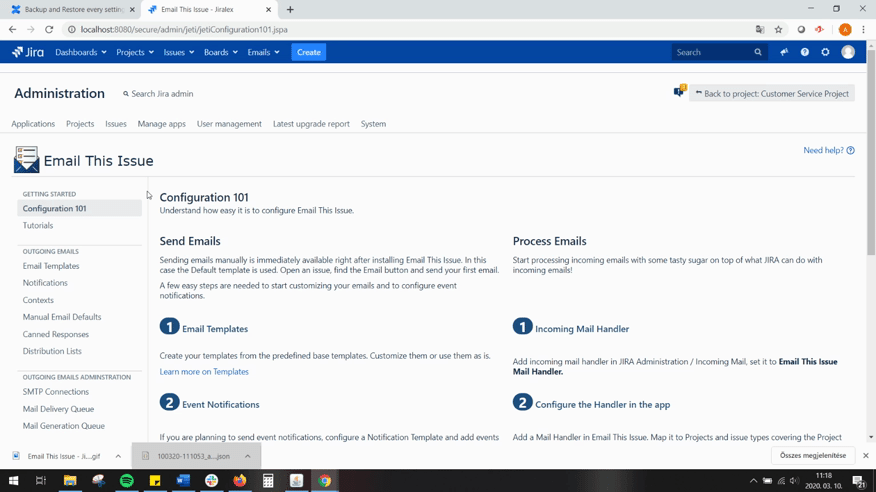Screen dimensions: 876x492
Task: Click the Jira logo in the header
Action: pos(27,52)
